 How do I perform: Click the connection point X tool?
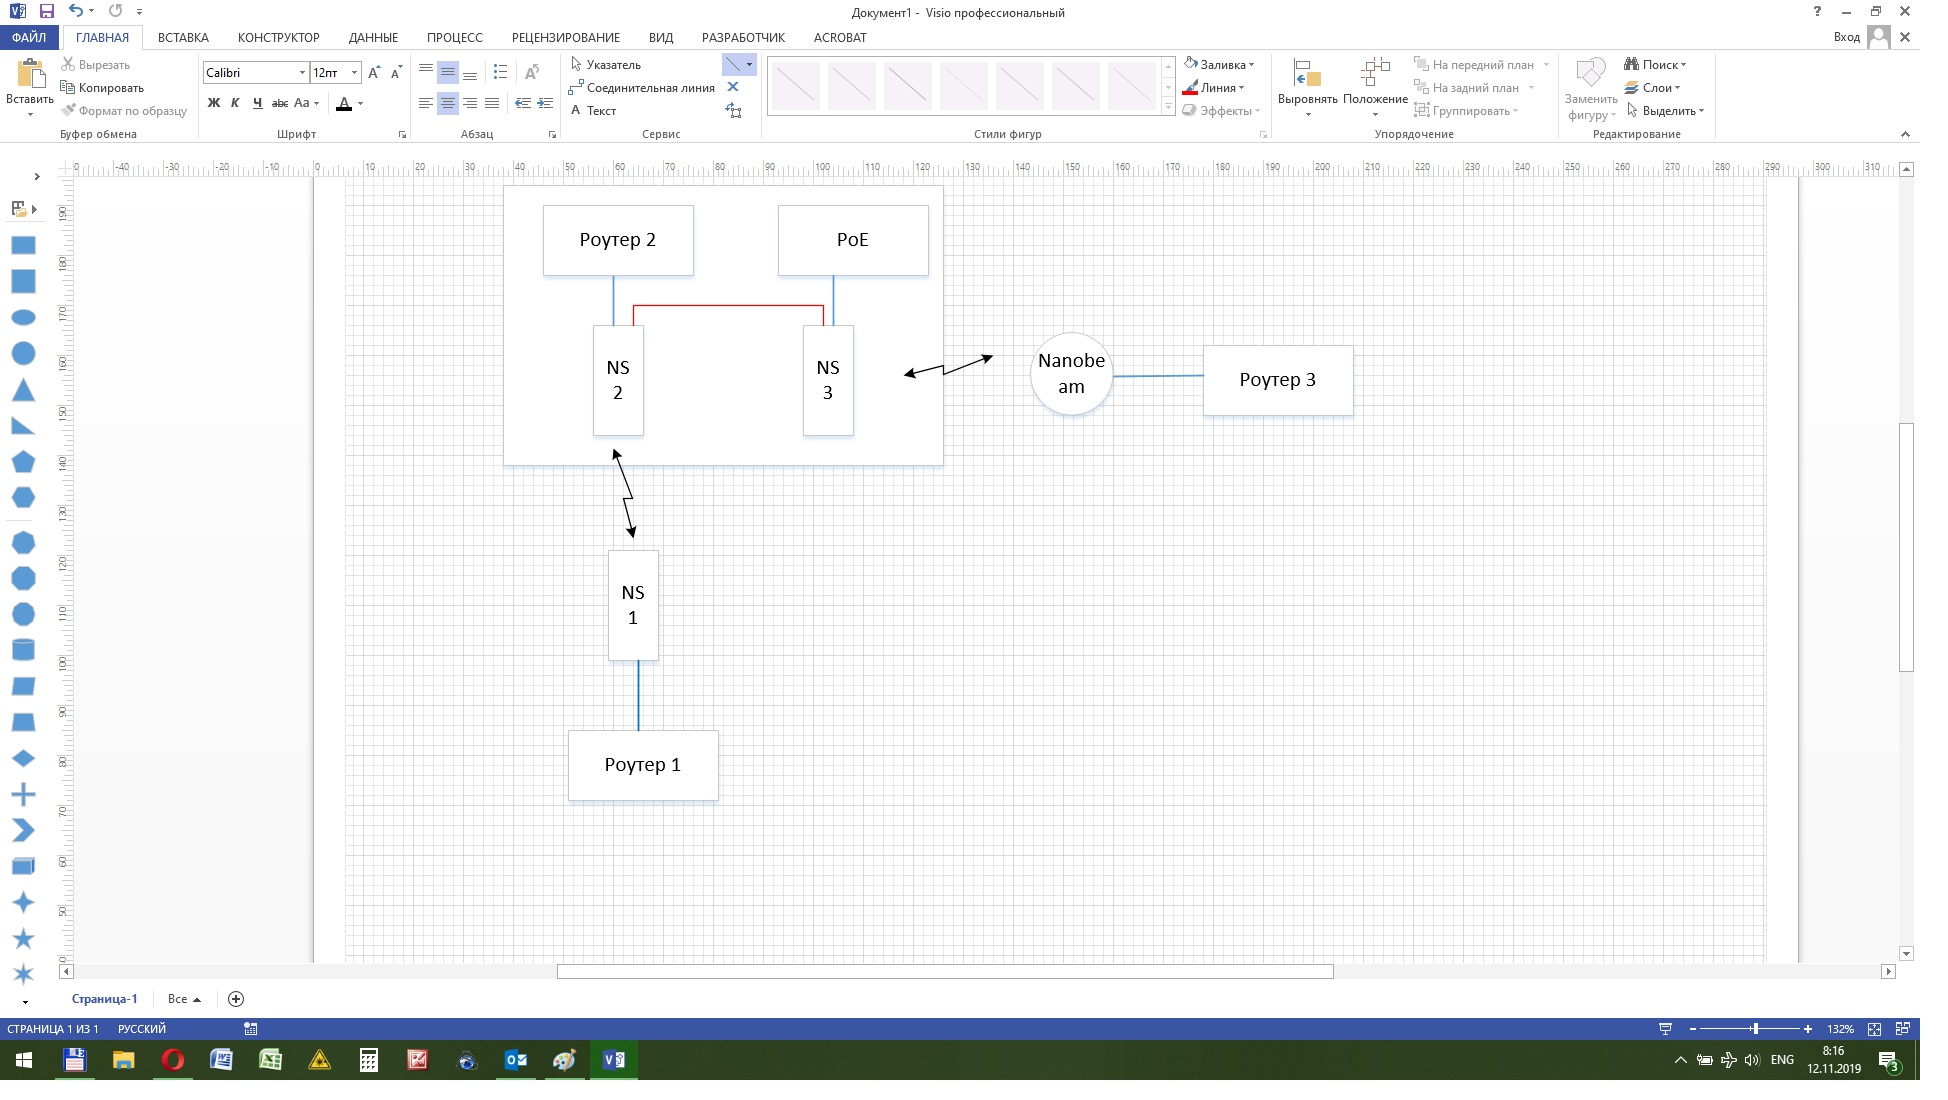click(733, 88)
